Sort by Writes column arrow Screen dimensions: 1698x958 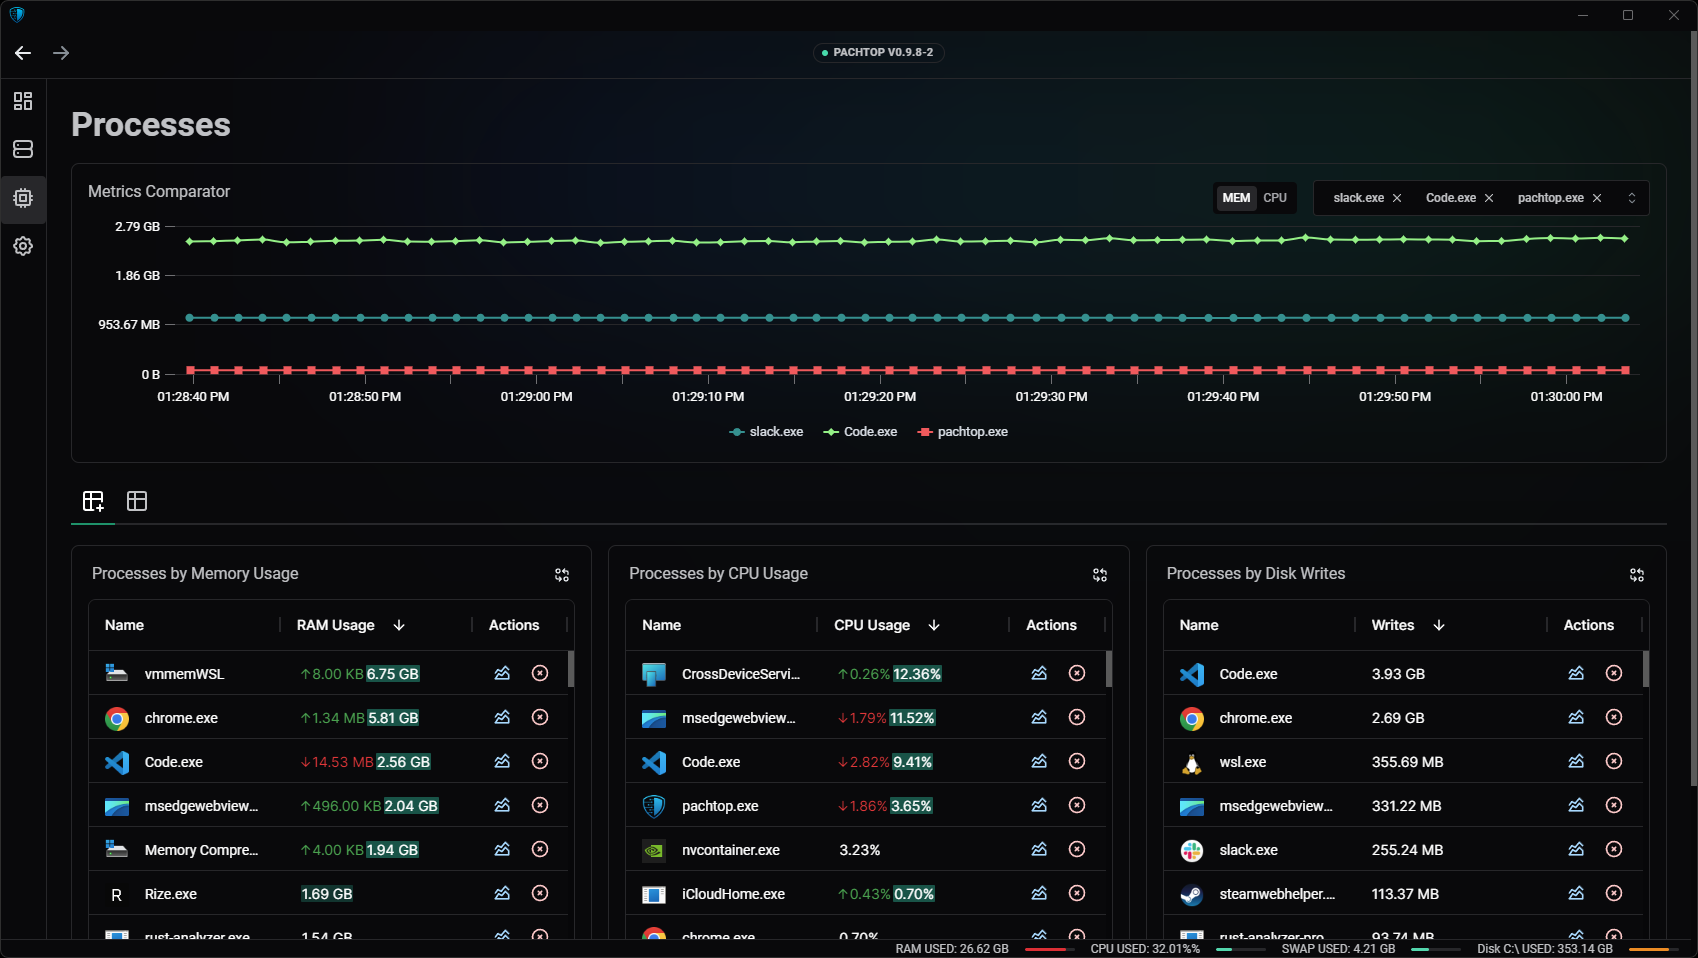tap(1439, 625)
